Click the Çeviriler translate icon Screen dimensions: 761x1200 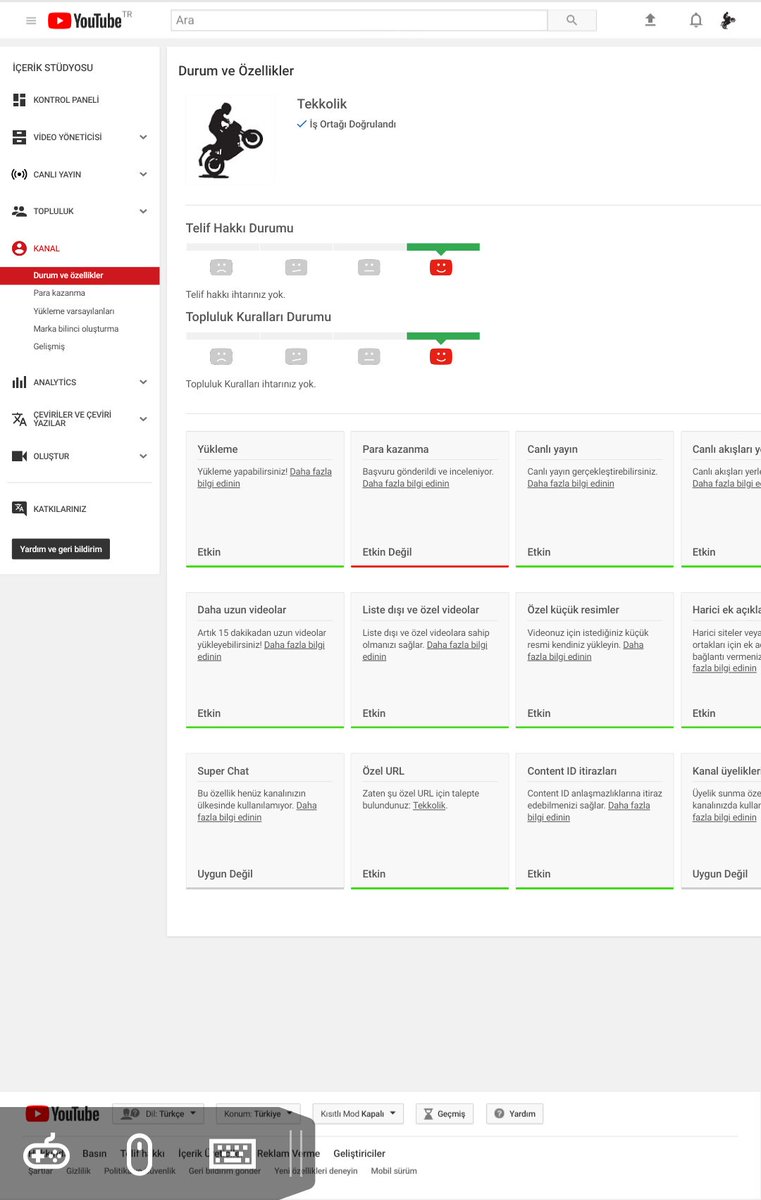click(x=19, y=419)
